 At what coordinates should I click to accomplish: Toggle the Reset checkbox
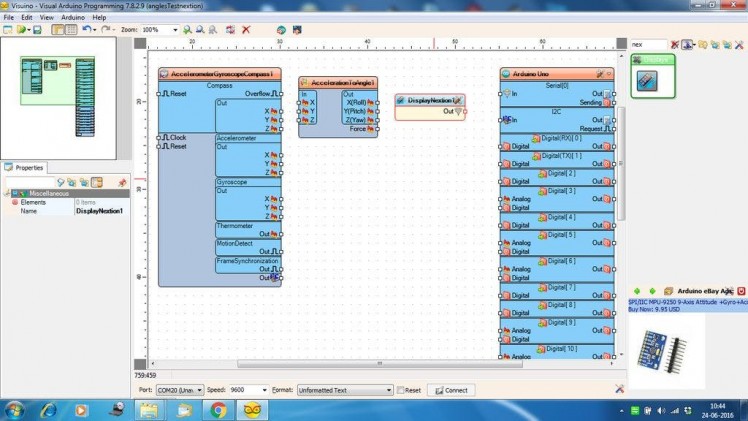coord(402,390)
